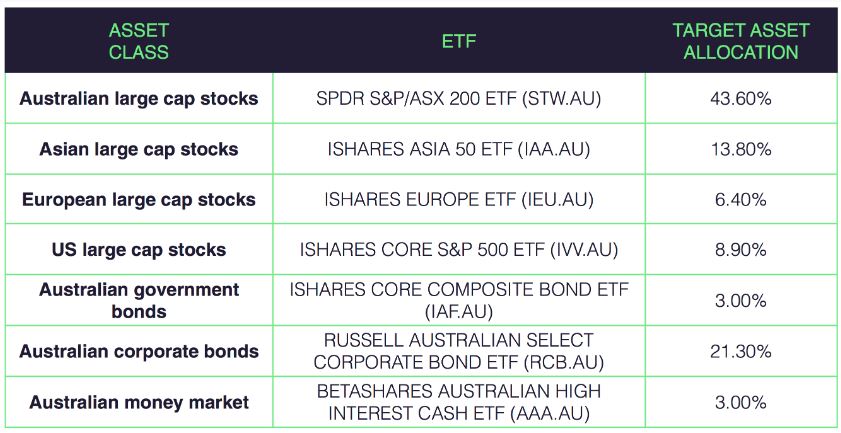Click the TARGET ASSET ALLOCATION header
The width and height of the screenshot is (841, 433).
[x=741, y=41]
